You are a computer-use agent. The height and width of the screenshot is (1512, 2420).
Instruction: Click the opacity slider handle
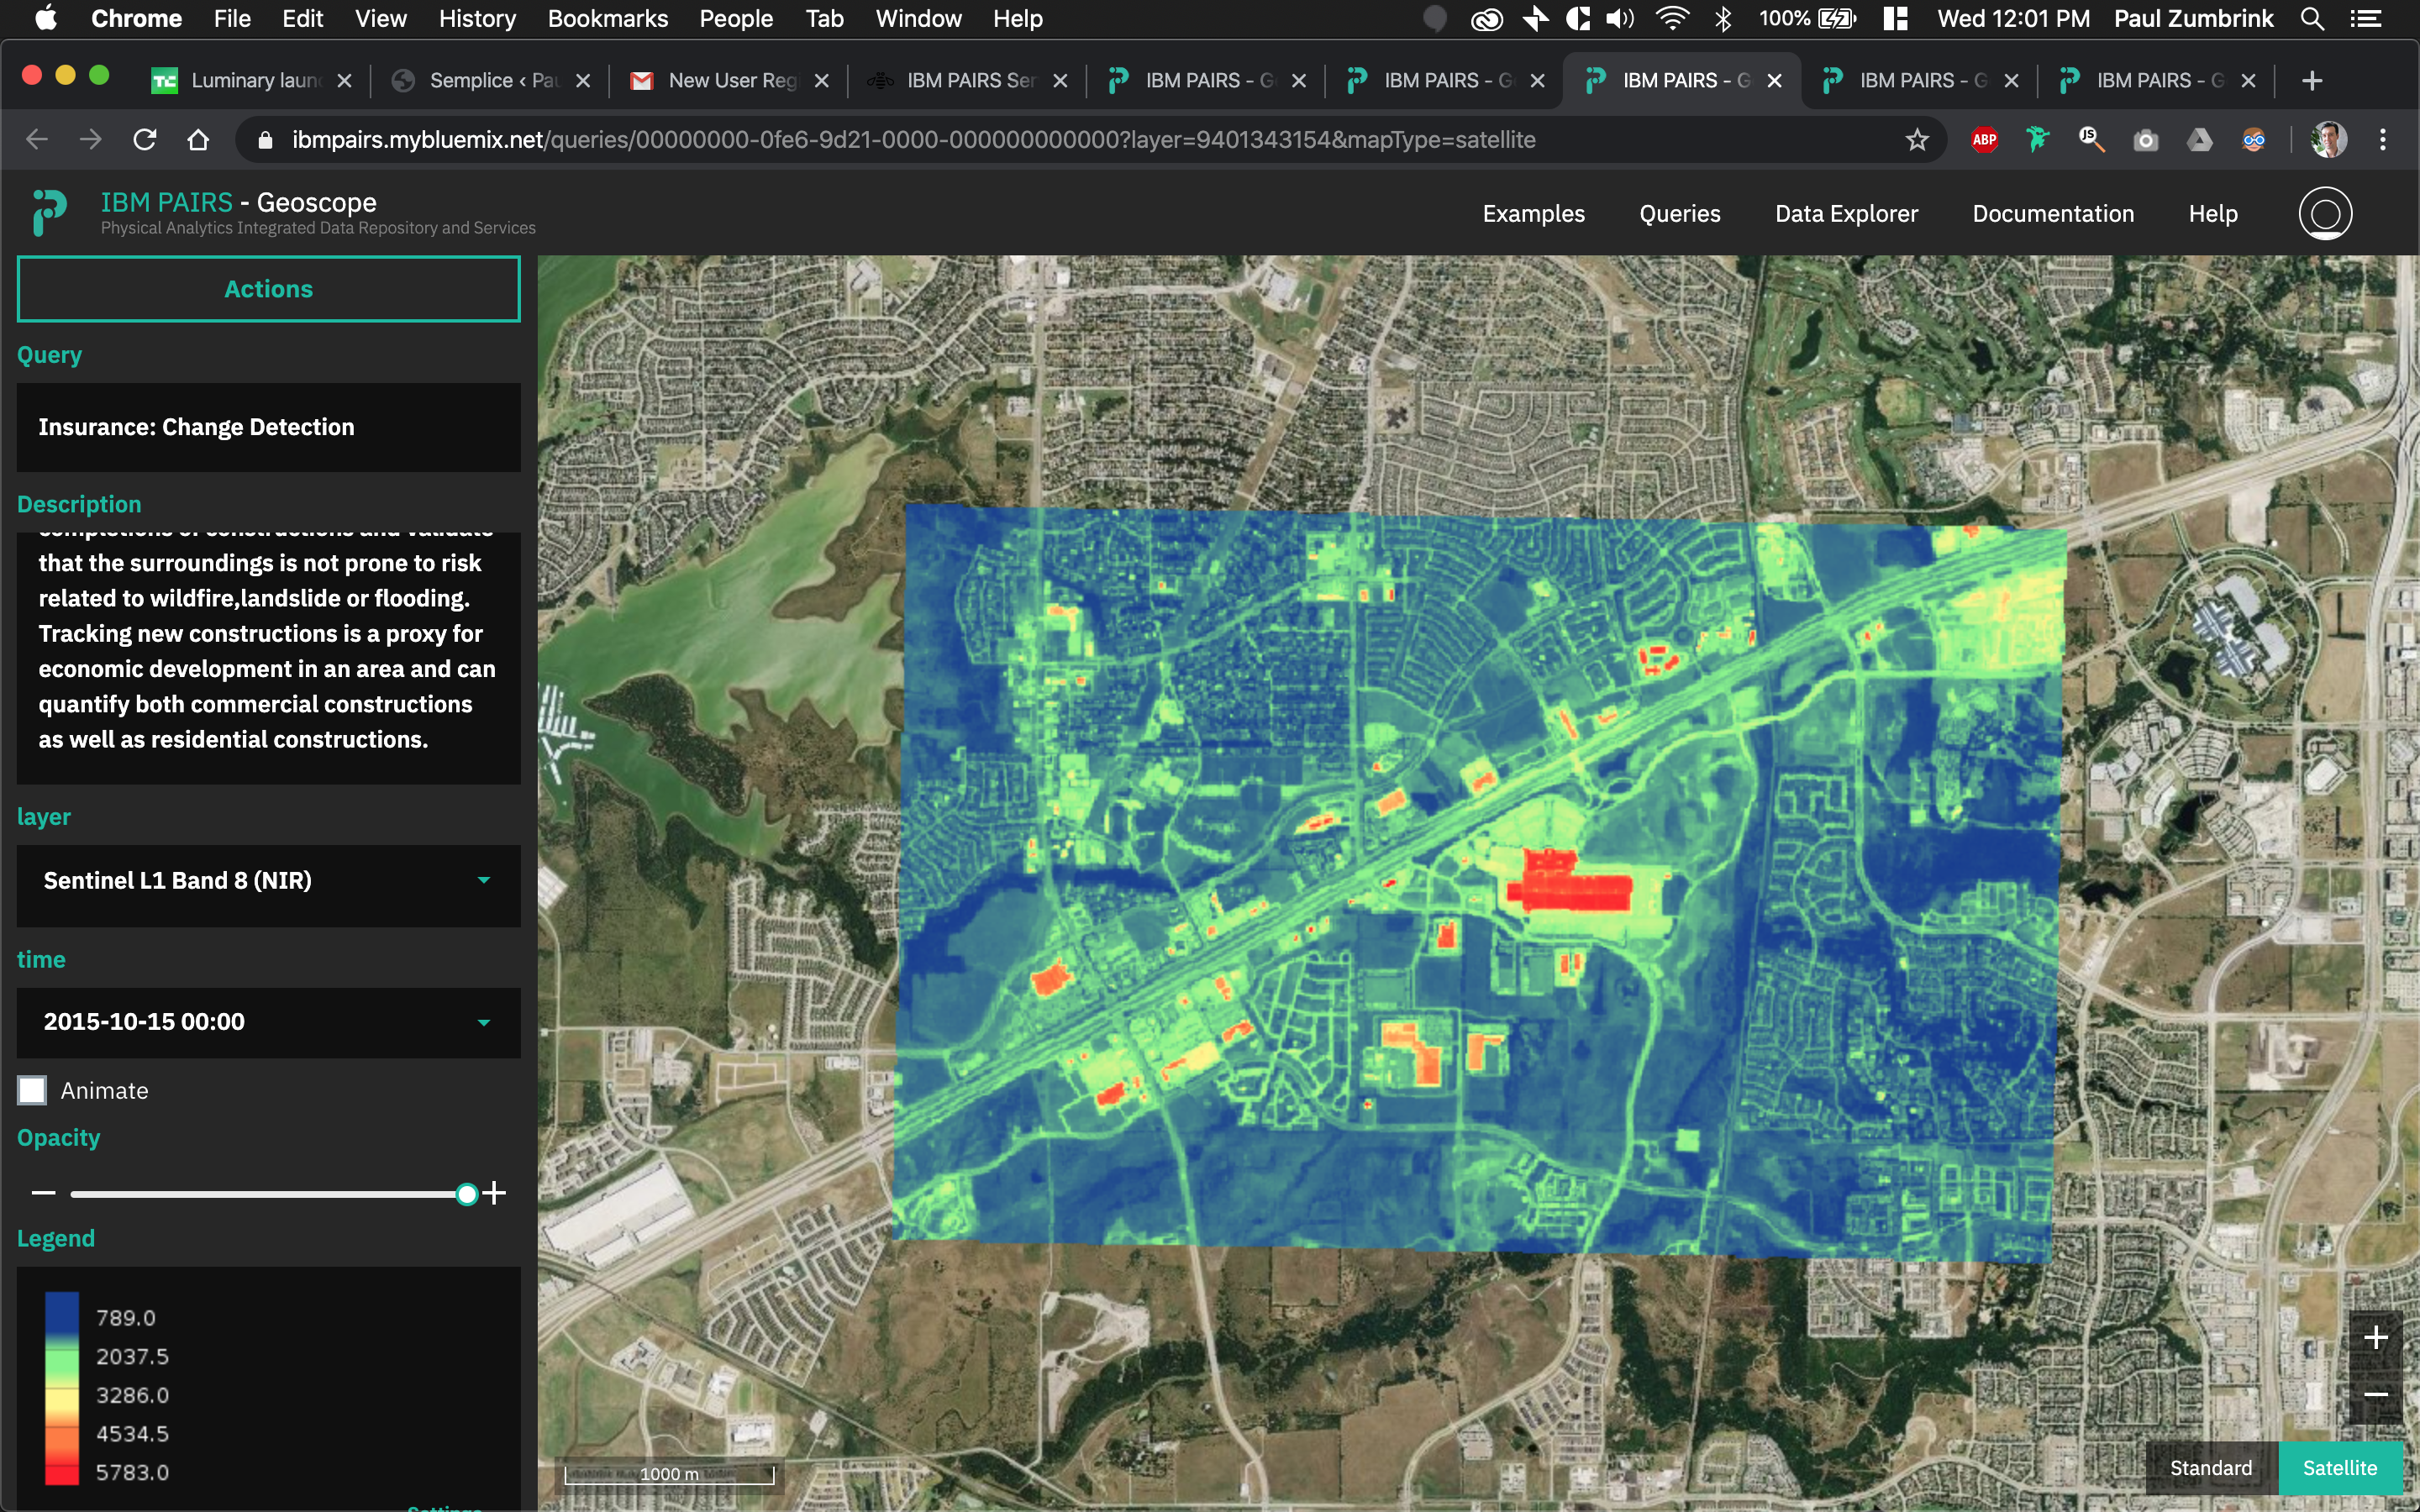(466, 1194)
